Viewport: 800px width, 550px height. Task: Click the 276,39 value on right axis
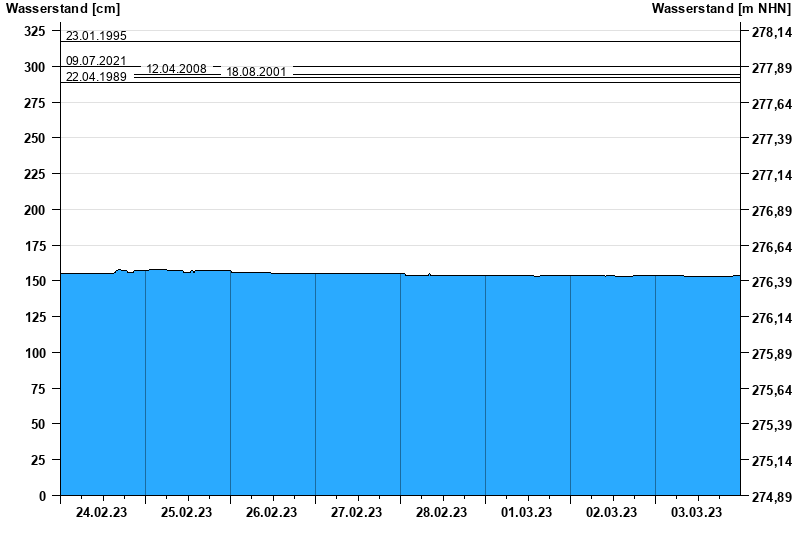coord(769,283)
